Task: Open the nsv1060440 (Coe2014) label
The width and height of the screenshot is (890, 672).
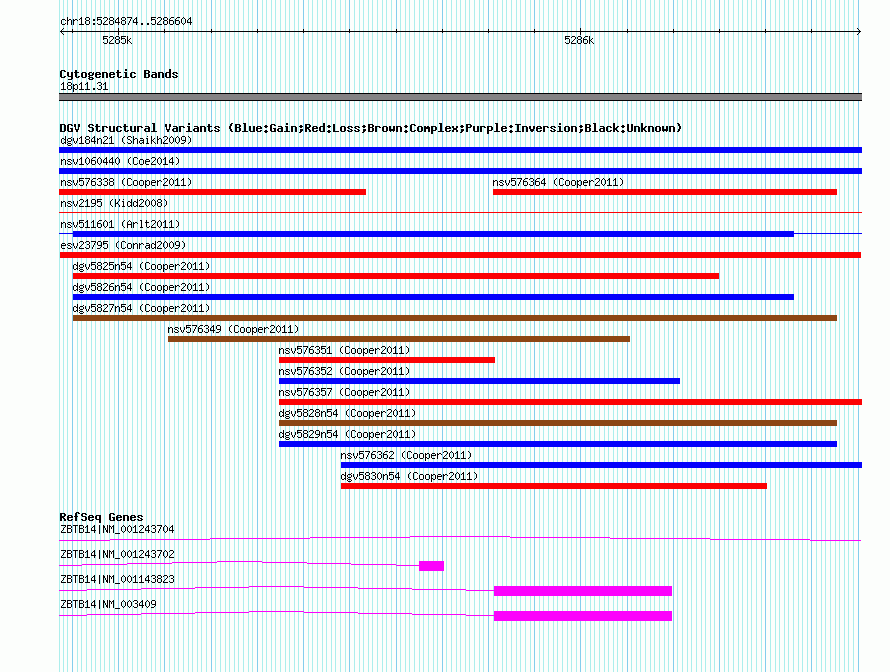Action: tap(120, 161)
